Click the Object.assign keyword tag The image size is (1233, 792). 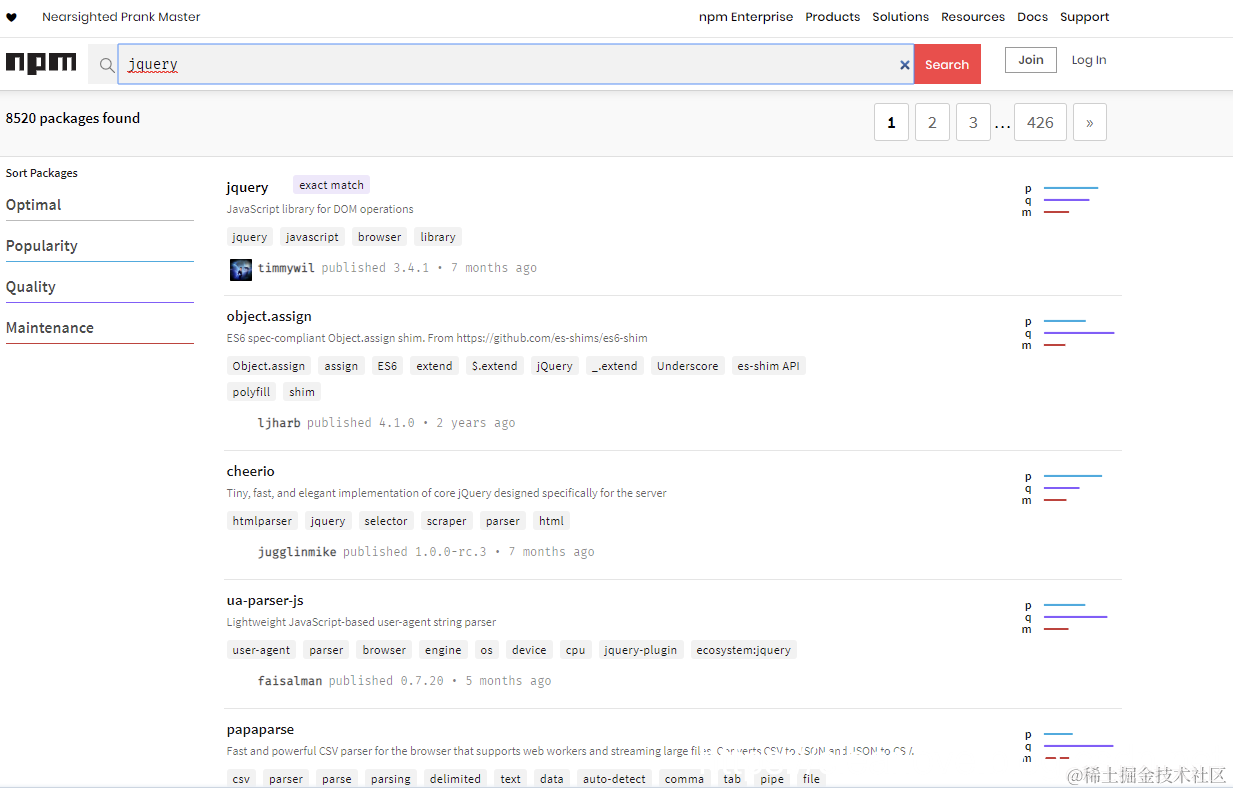[x=269, y=366]
